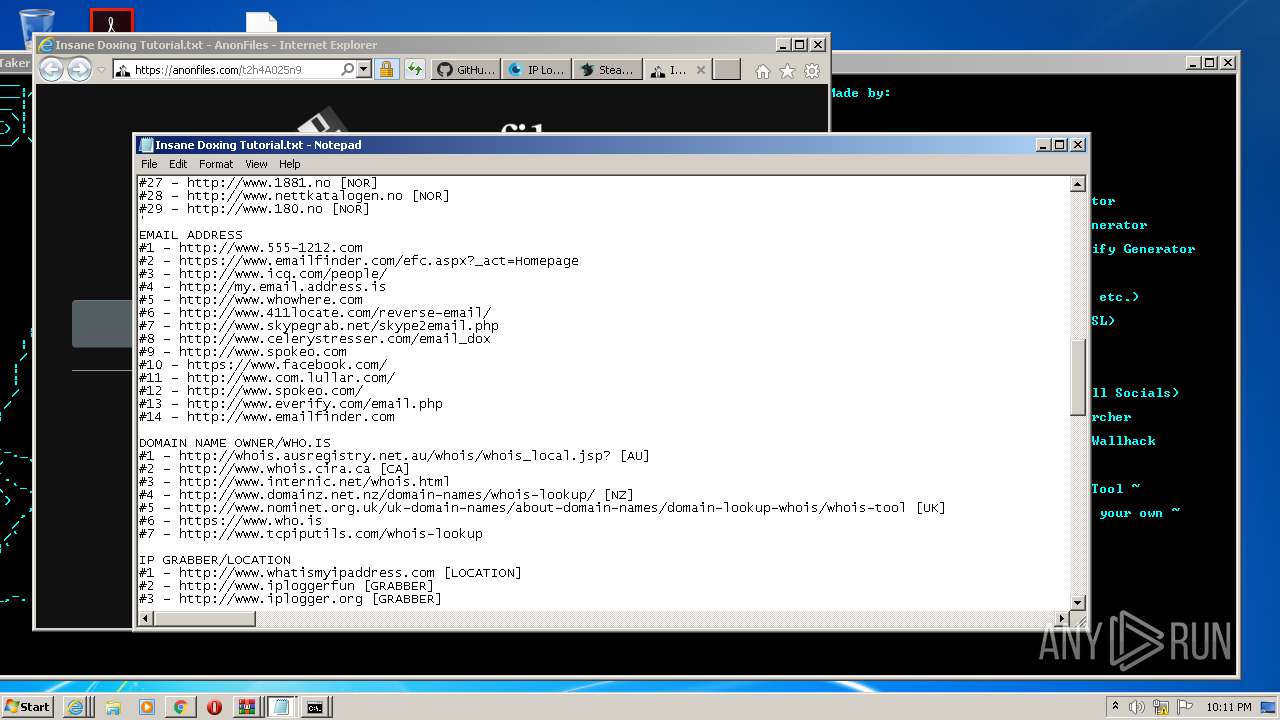Screen dimensions: 1280x720
Task: Open the Windows Start button
Action: (27, 706)
